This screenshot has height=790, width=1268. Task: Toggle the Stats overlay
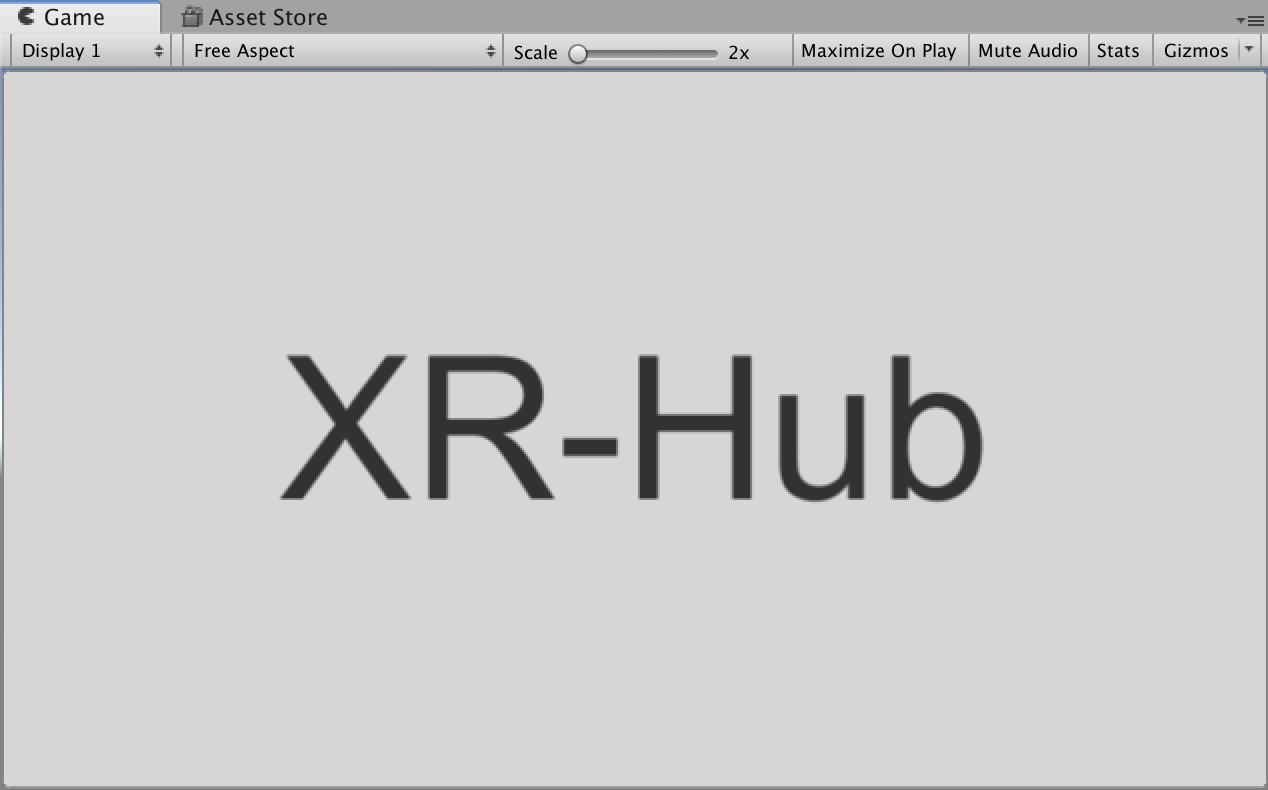[x=1117, y=51]
